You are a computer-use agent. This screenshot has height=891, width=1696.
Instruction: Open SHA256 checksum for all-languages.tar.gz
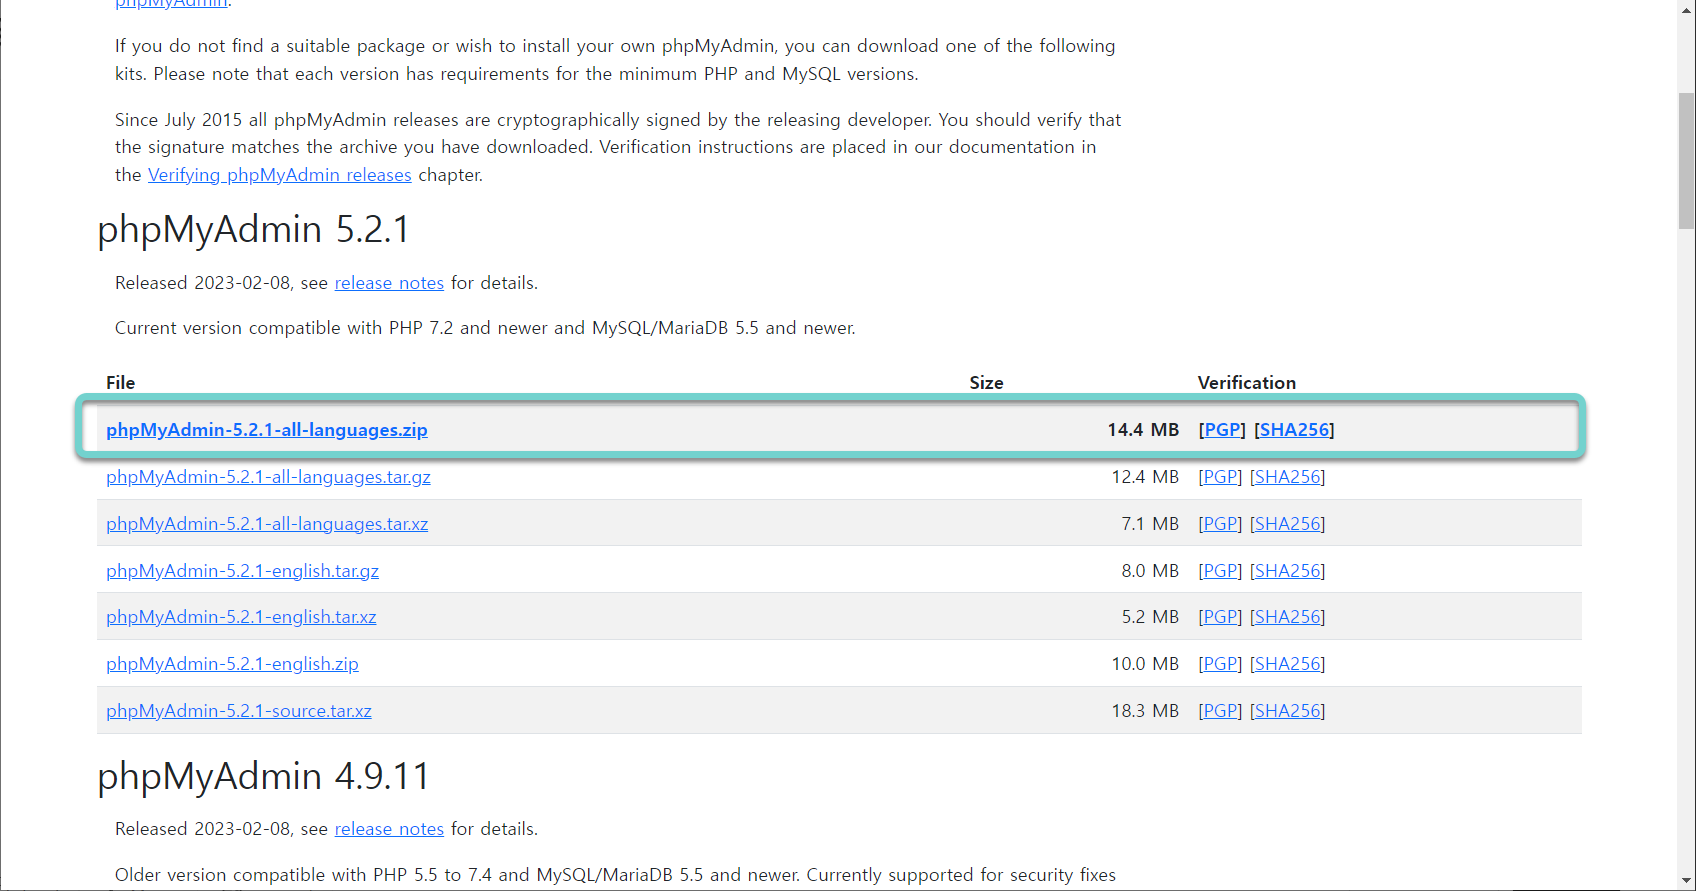point(1288,477)
